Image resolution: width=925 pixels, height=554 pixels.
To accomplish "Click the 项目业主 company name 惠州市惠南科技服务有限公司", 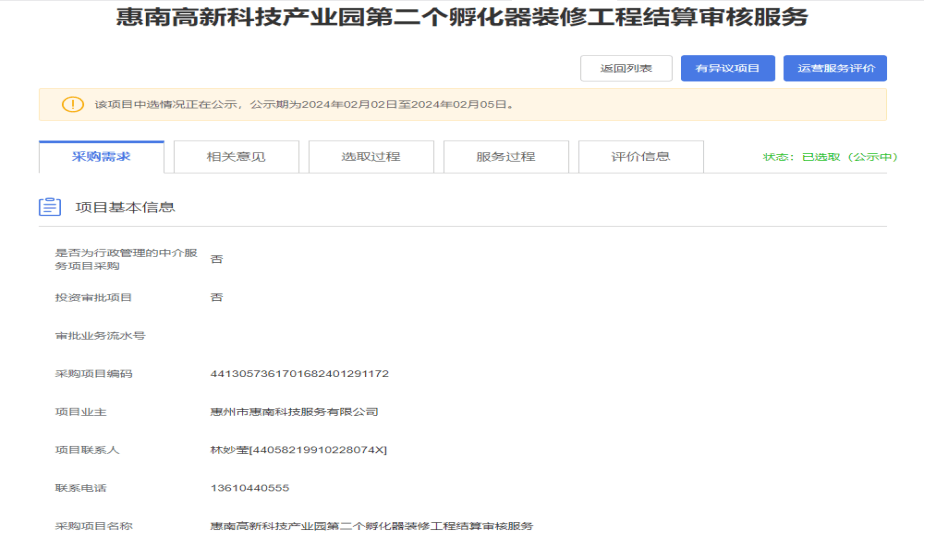I will (x=294, y=412).
